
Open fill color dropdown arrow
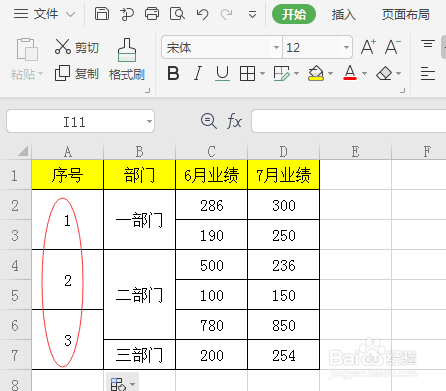point(330,73)
